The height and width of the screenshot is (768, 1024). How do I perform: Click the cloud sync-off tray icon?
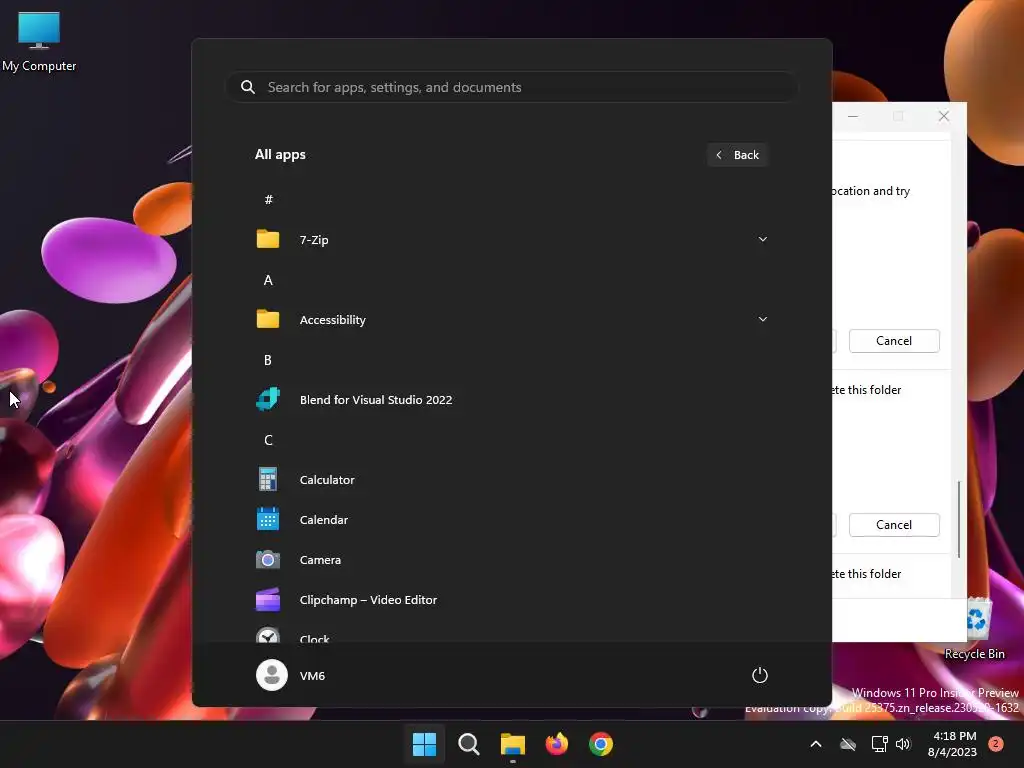tap(848, 744)
